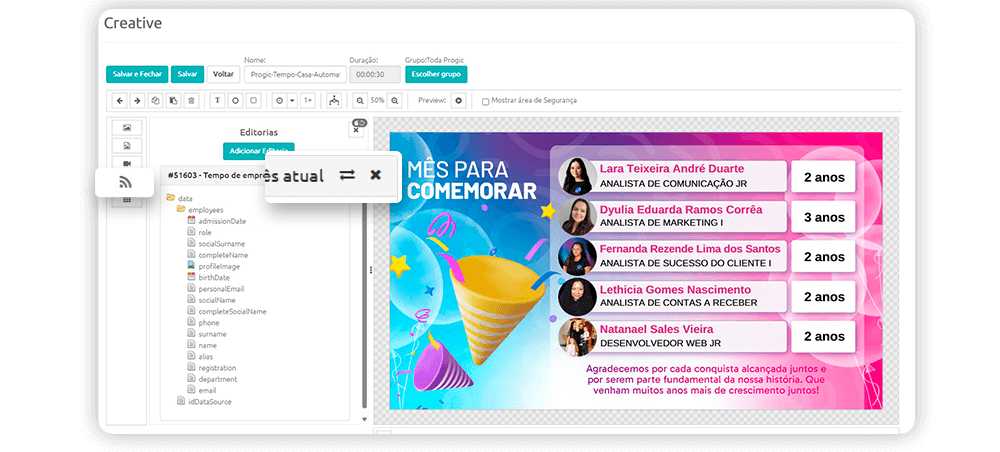Click the scroll down arrow below the tree
The width and height of the screenshot is (1000, 452).
click(364, 419)
